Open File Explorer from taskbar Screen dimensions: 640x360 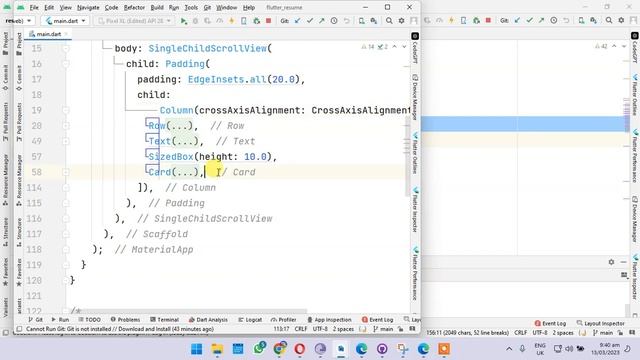click(x=217, y=349)
